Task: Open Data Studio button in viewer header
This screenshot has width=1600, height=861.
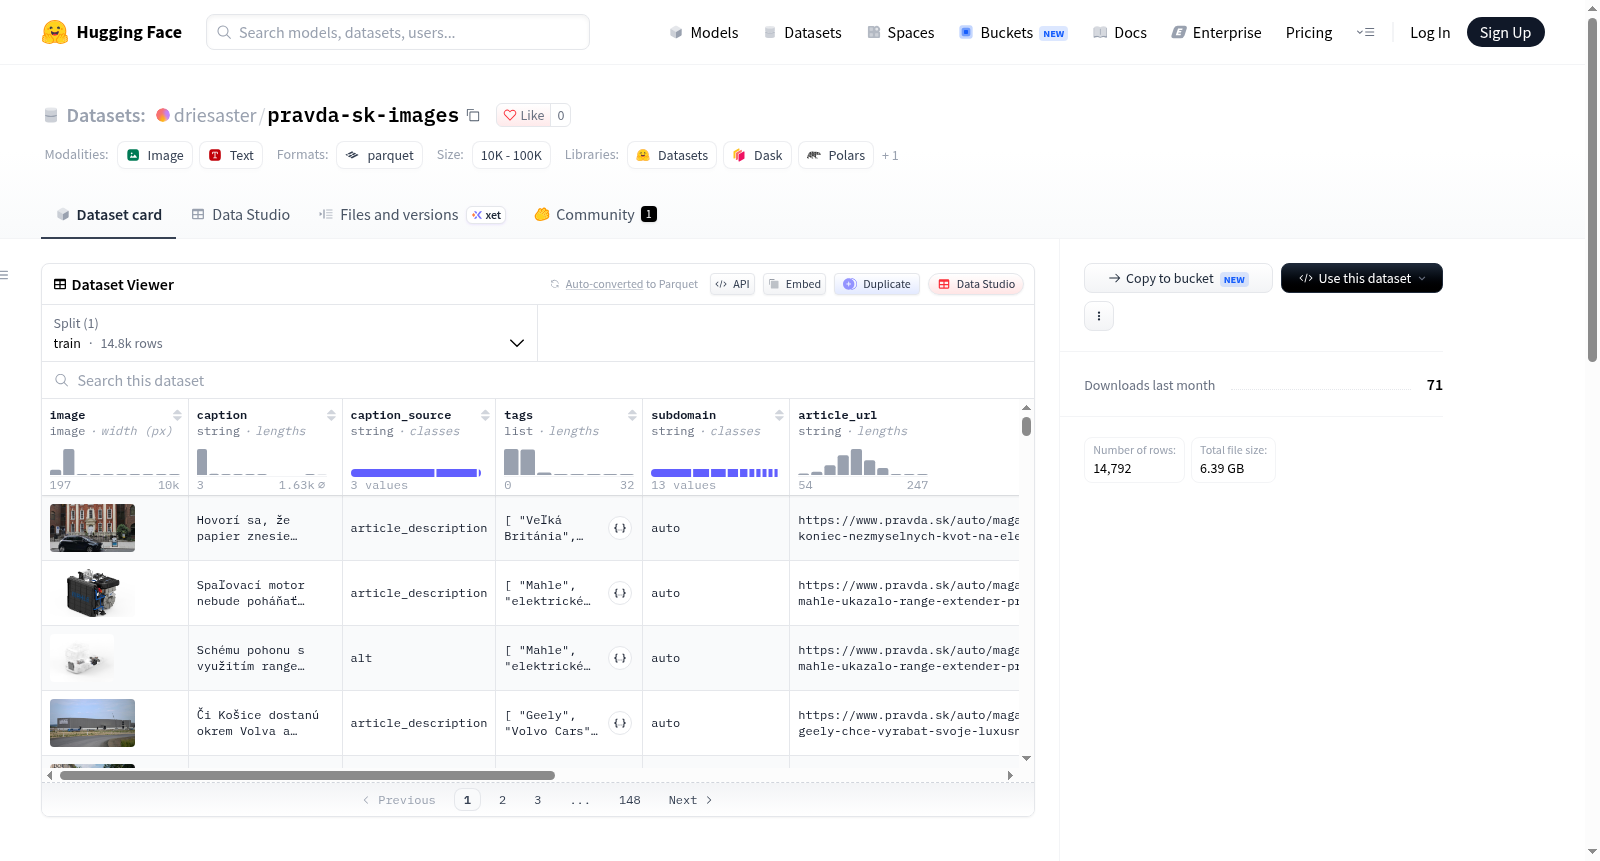Action: point(976,284)
